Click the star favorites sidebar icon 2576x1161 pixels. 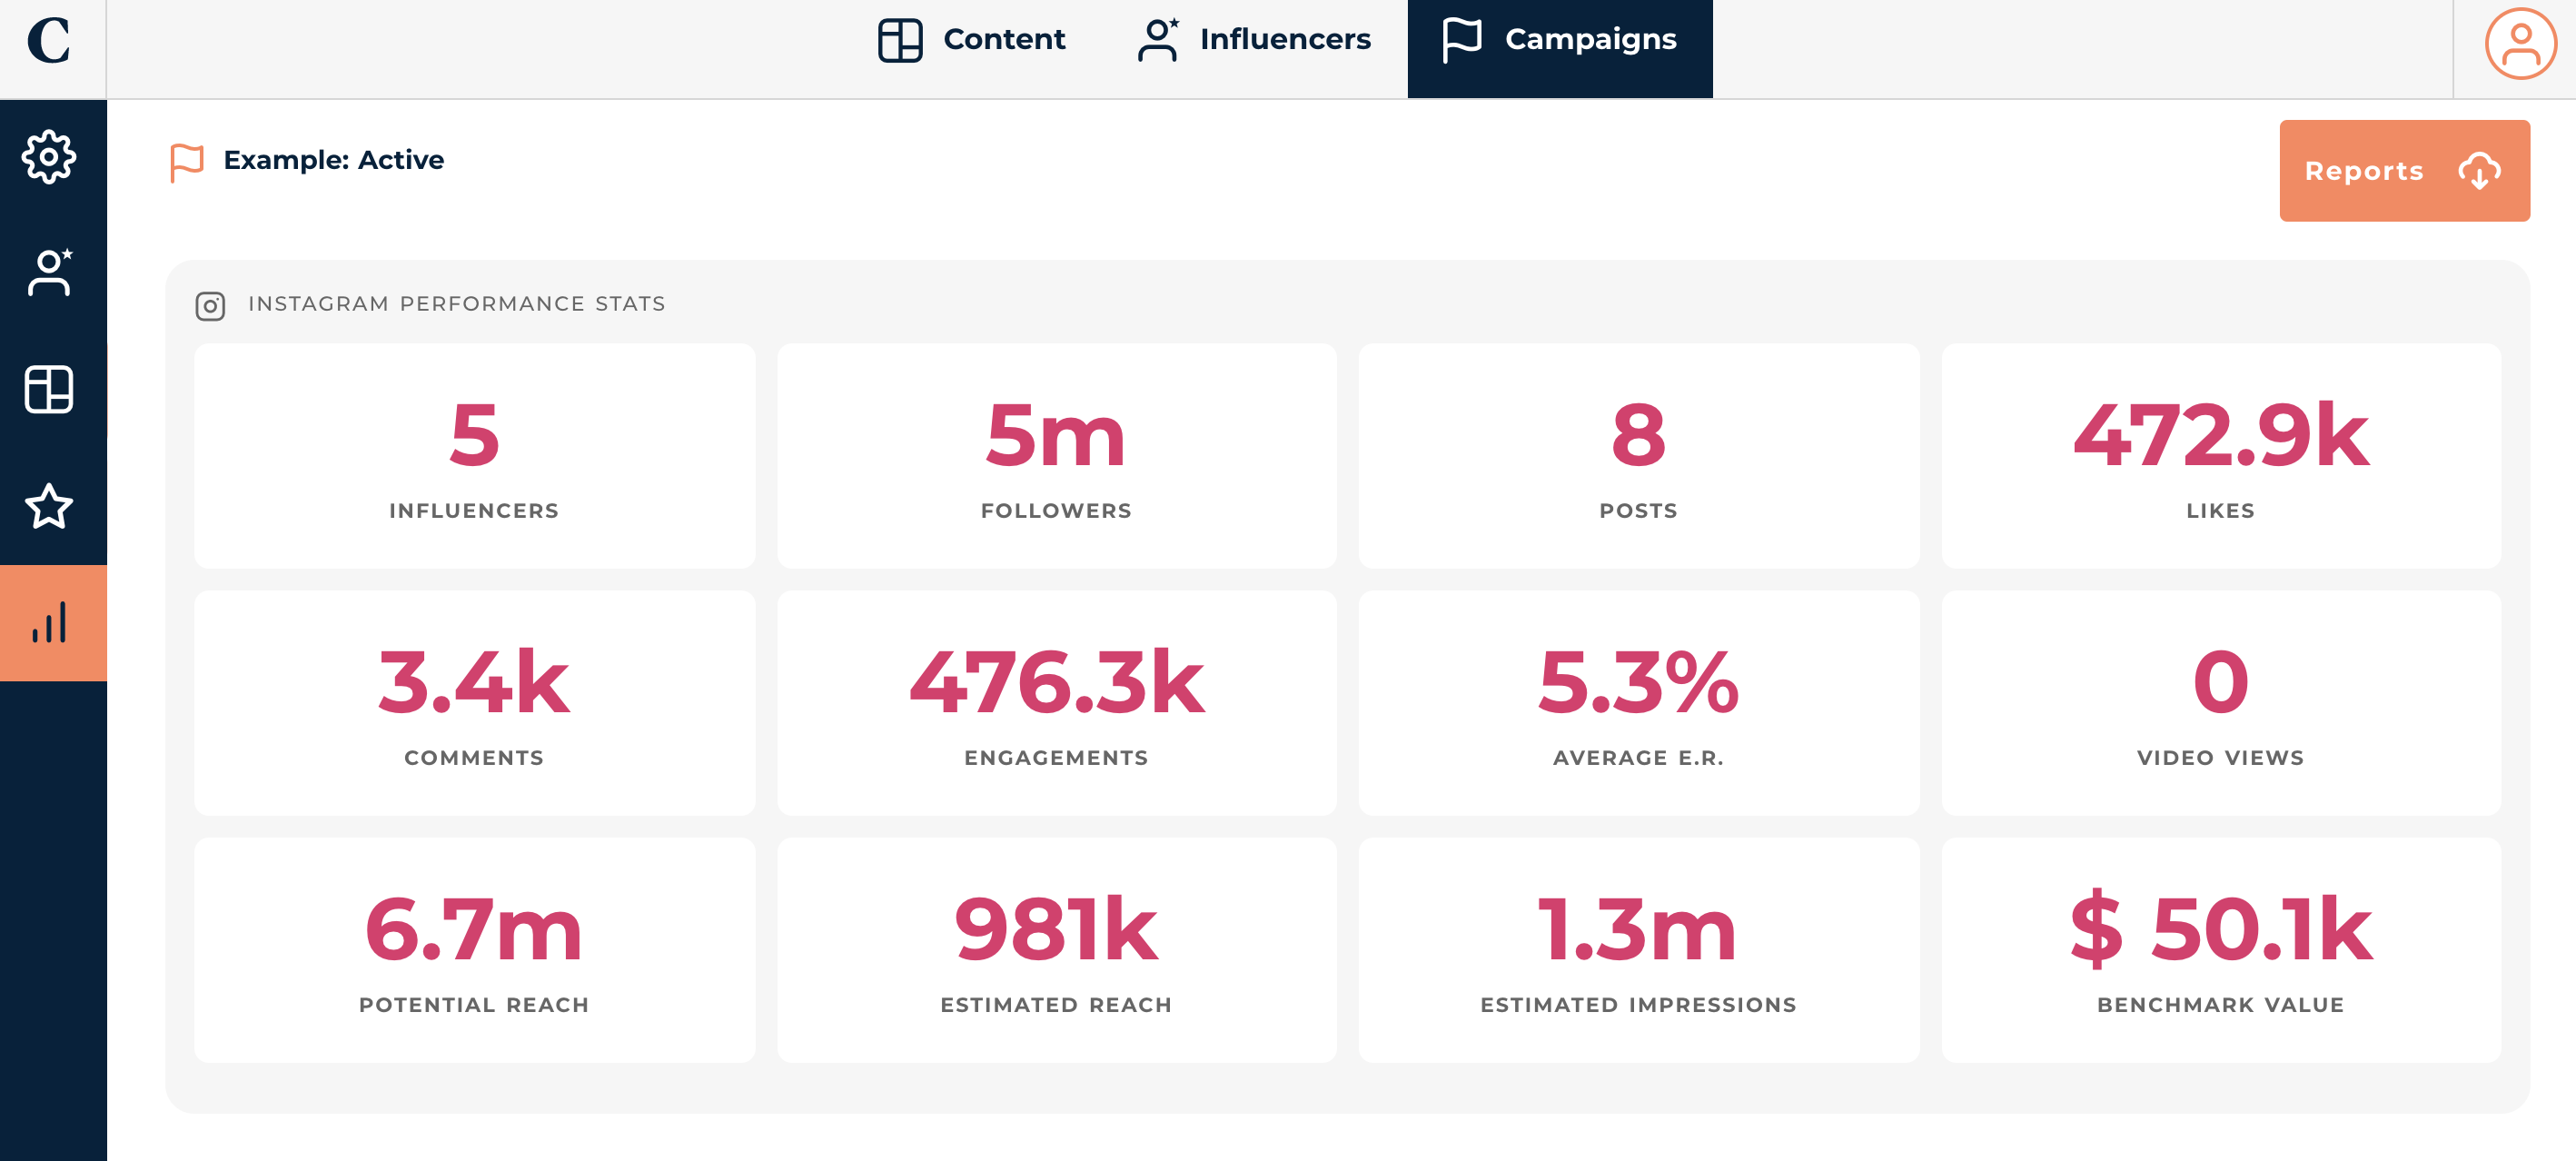(x=48, y=506)
